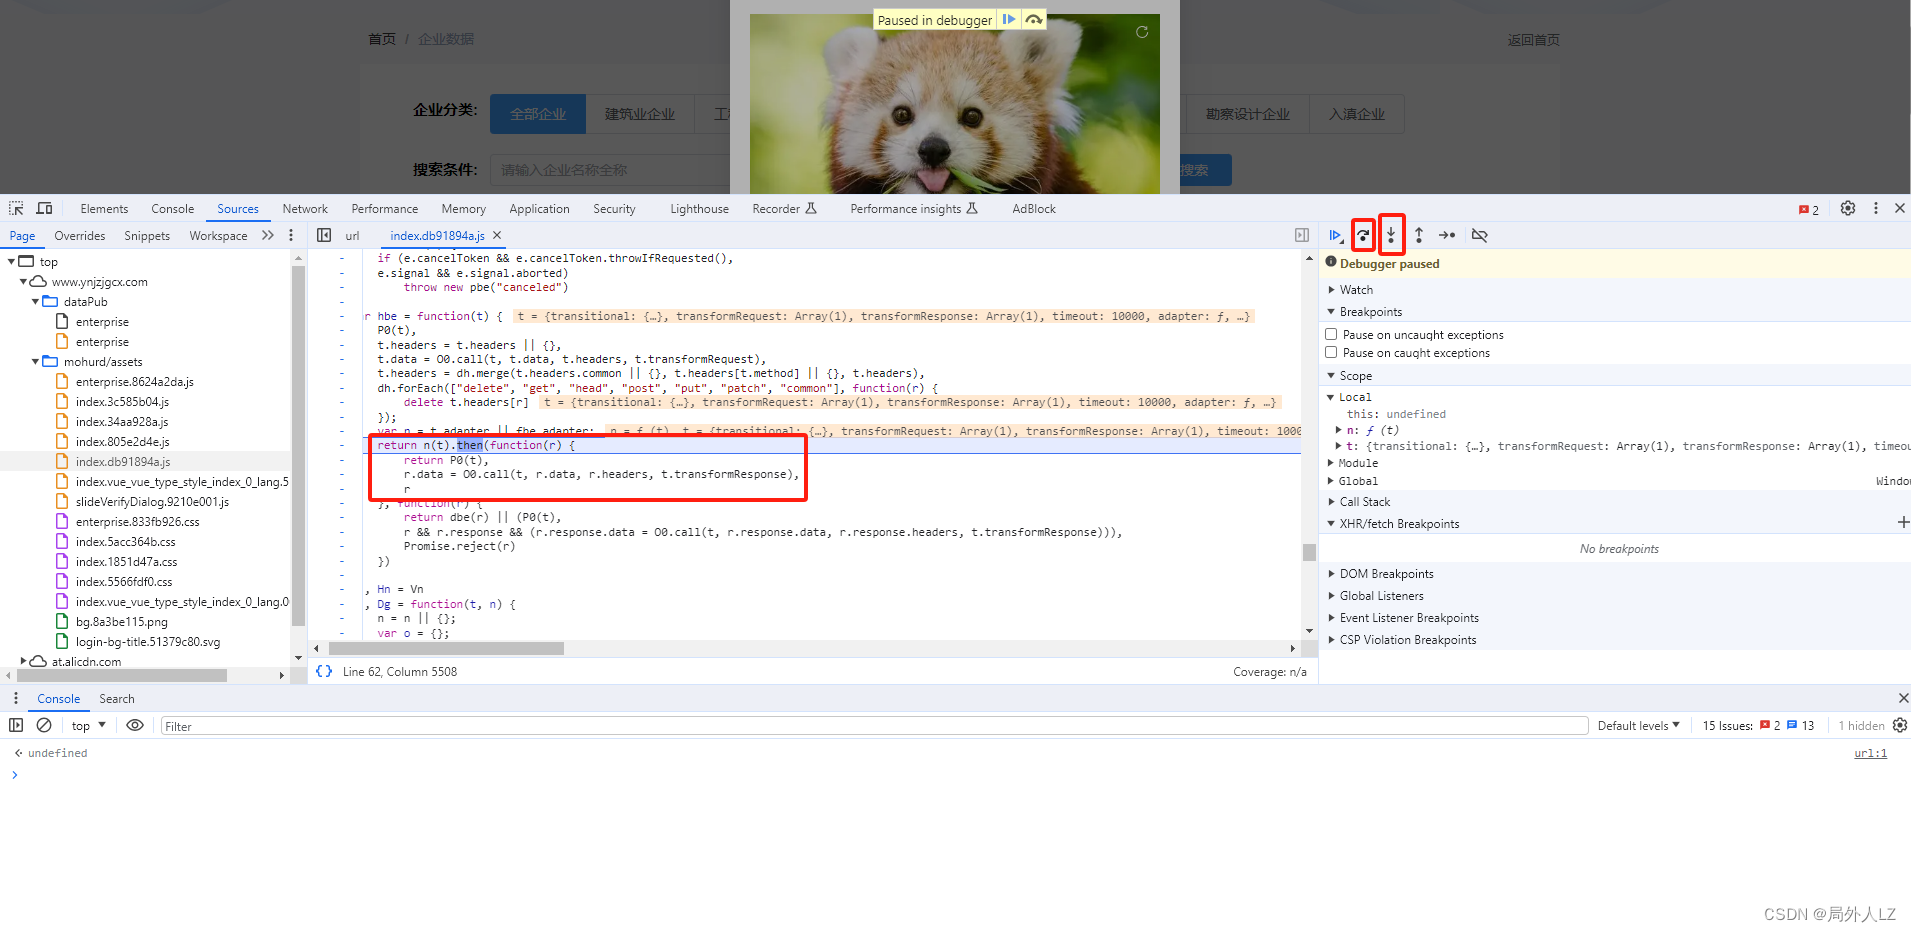Open DevTools settings gear
1911x932 pixels.
click(1848, 208)
